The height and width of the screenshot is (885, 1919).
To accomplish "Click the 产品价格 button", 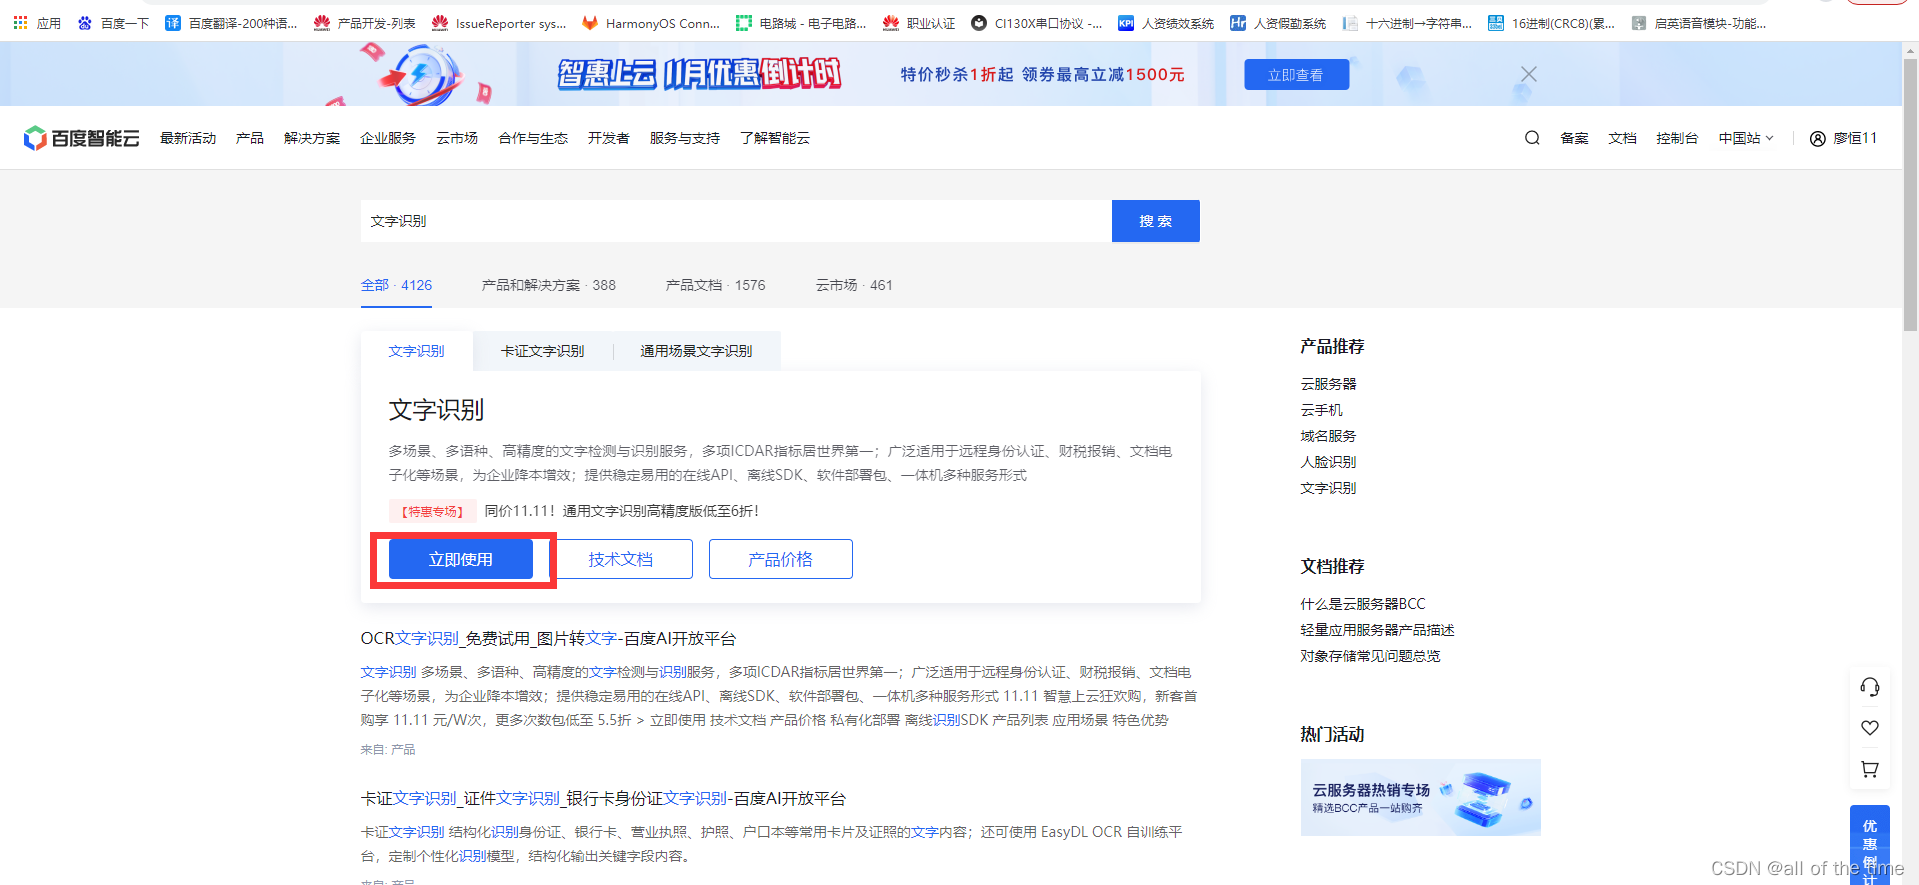I will 780,559.
